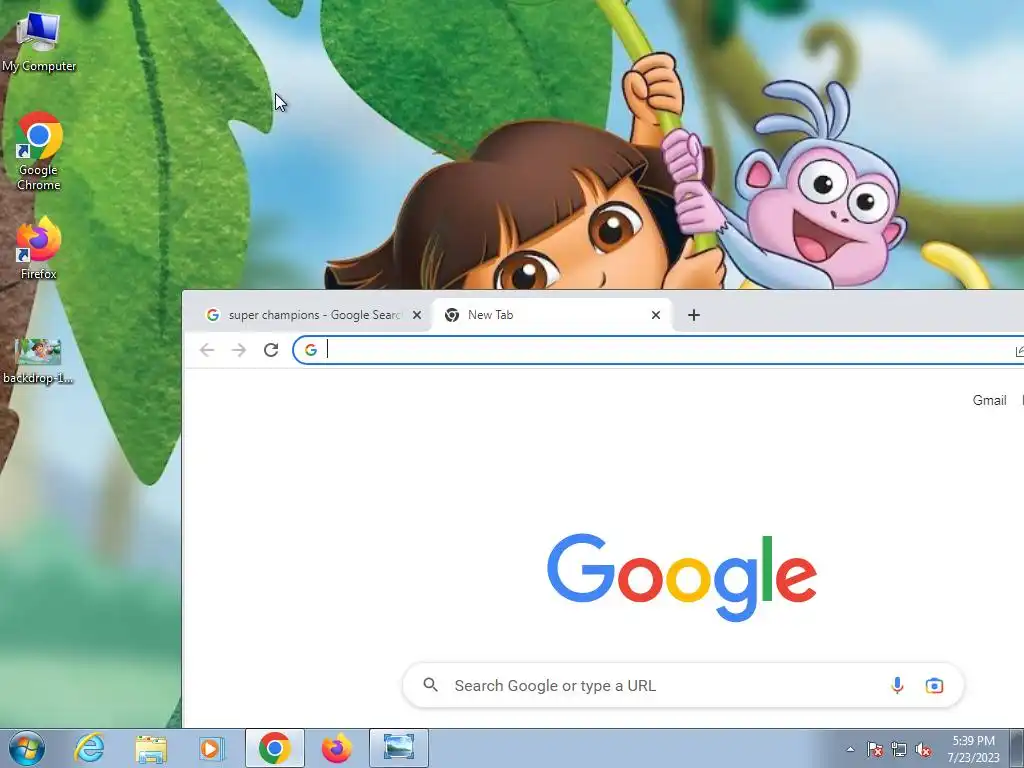This screenshot has height=768, width=1024.
Task: Switch to the super champions Google Search tab
Action: pyautogui.click(x=306, y=315)
